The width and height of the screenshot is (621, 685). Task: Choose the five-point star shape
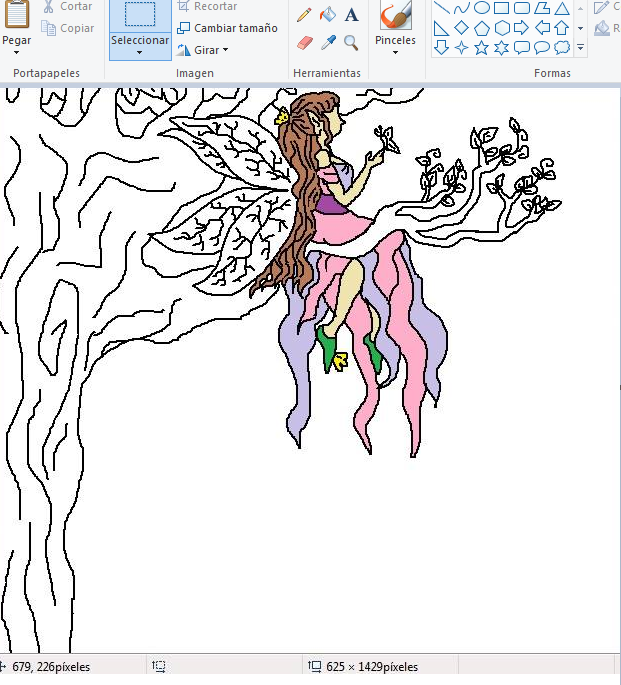482,47
